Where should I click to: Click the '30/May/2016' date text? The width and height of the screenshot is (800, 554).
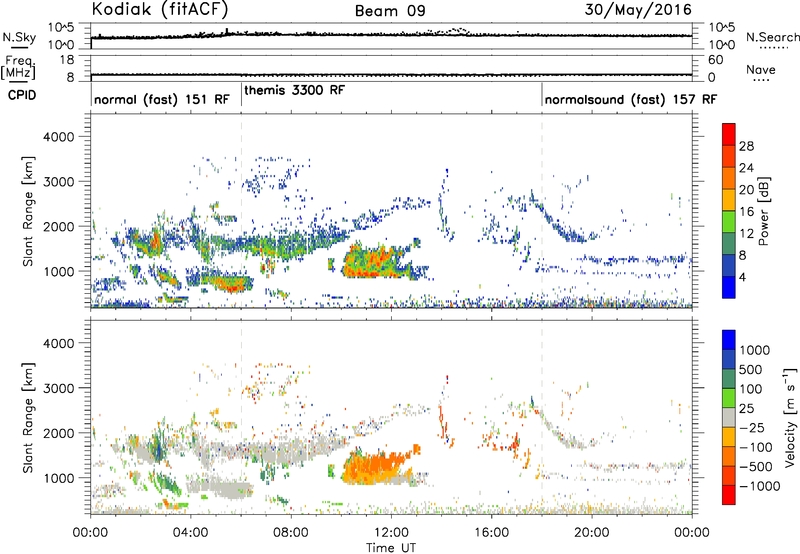click(x=638, y=10)
